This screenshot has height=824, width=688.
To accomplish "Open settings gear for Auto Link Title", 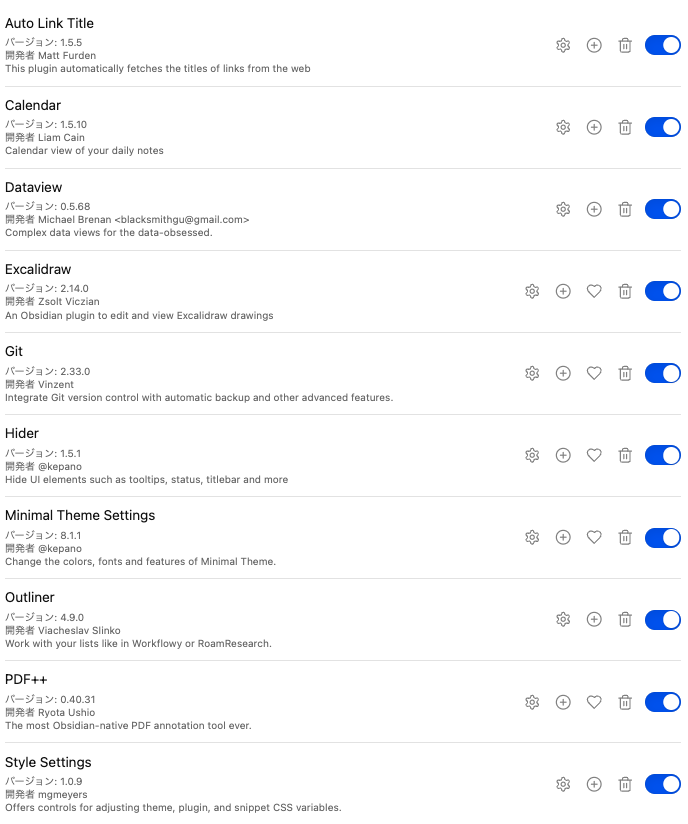I will 563,45.
